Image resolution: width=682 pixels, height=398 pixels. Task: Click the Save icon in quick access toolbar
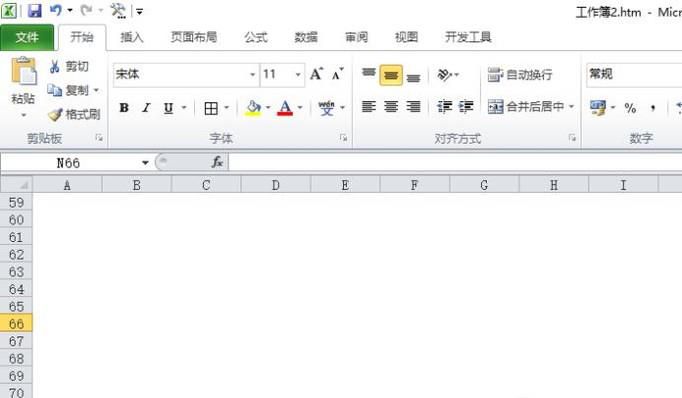tap(34, 10)
